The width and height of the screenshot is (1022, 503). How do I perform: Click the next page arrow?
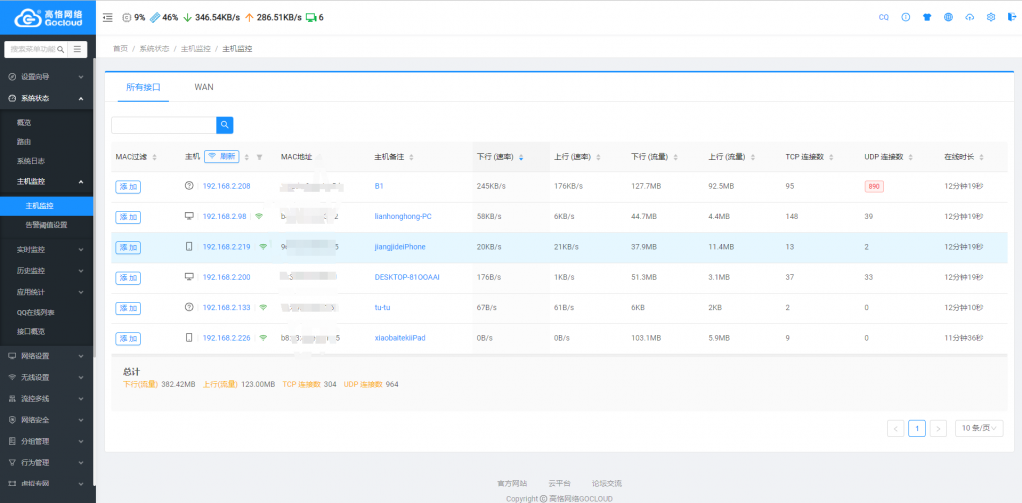coord(938,428)
